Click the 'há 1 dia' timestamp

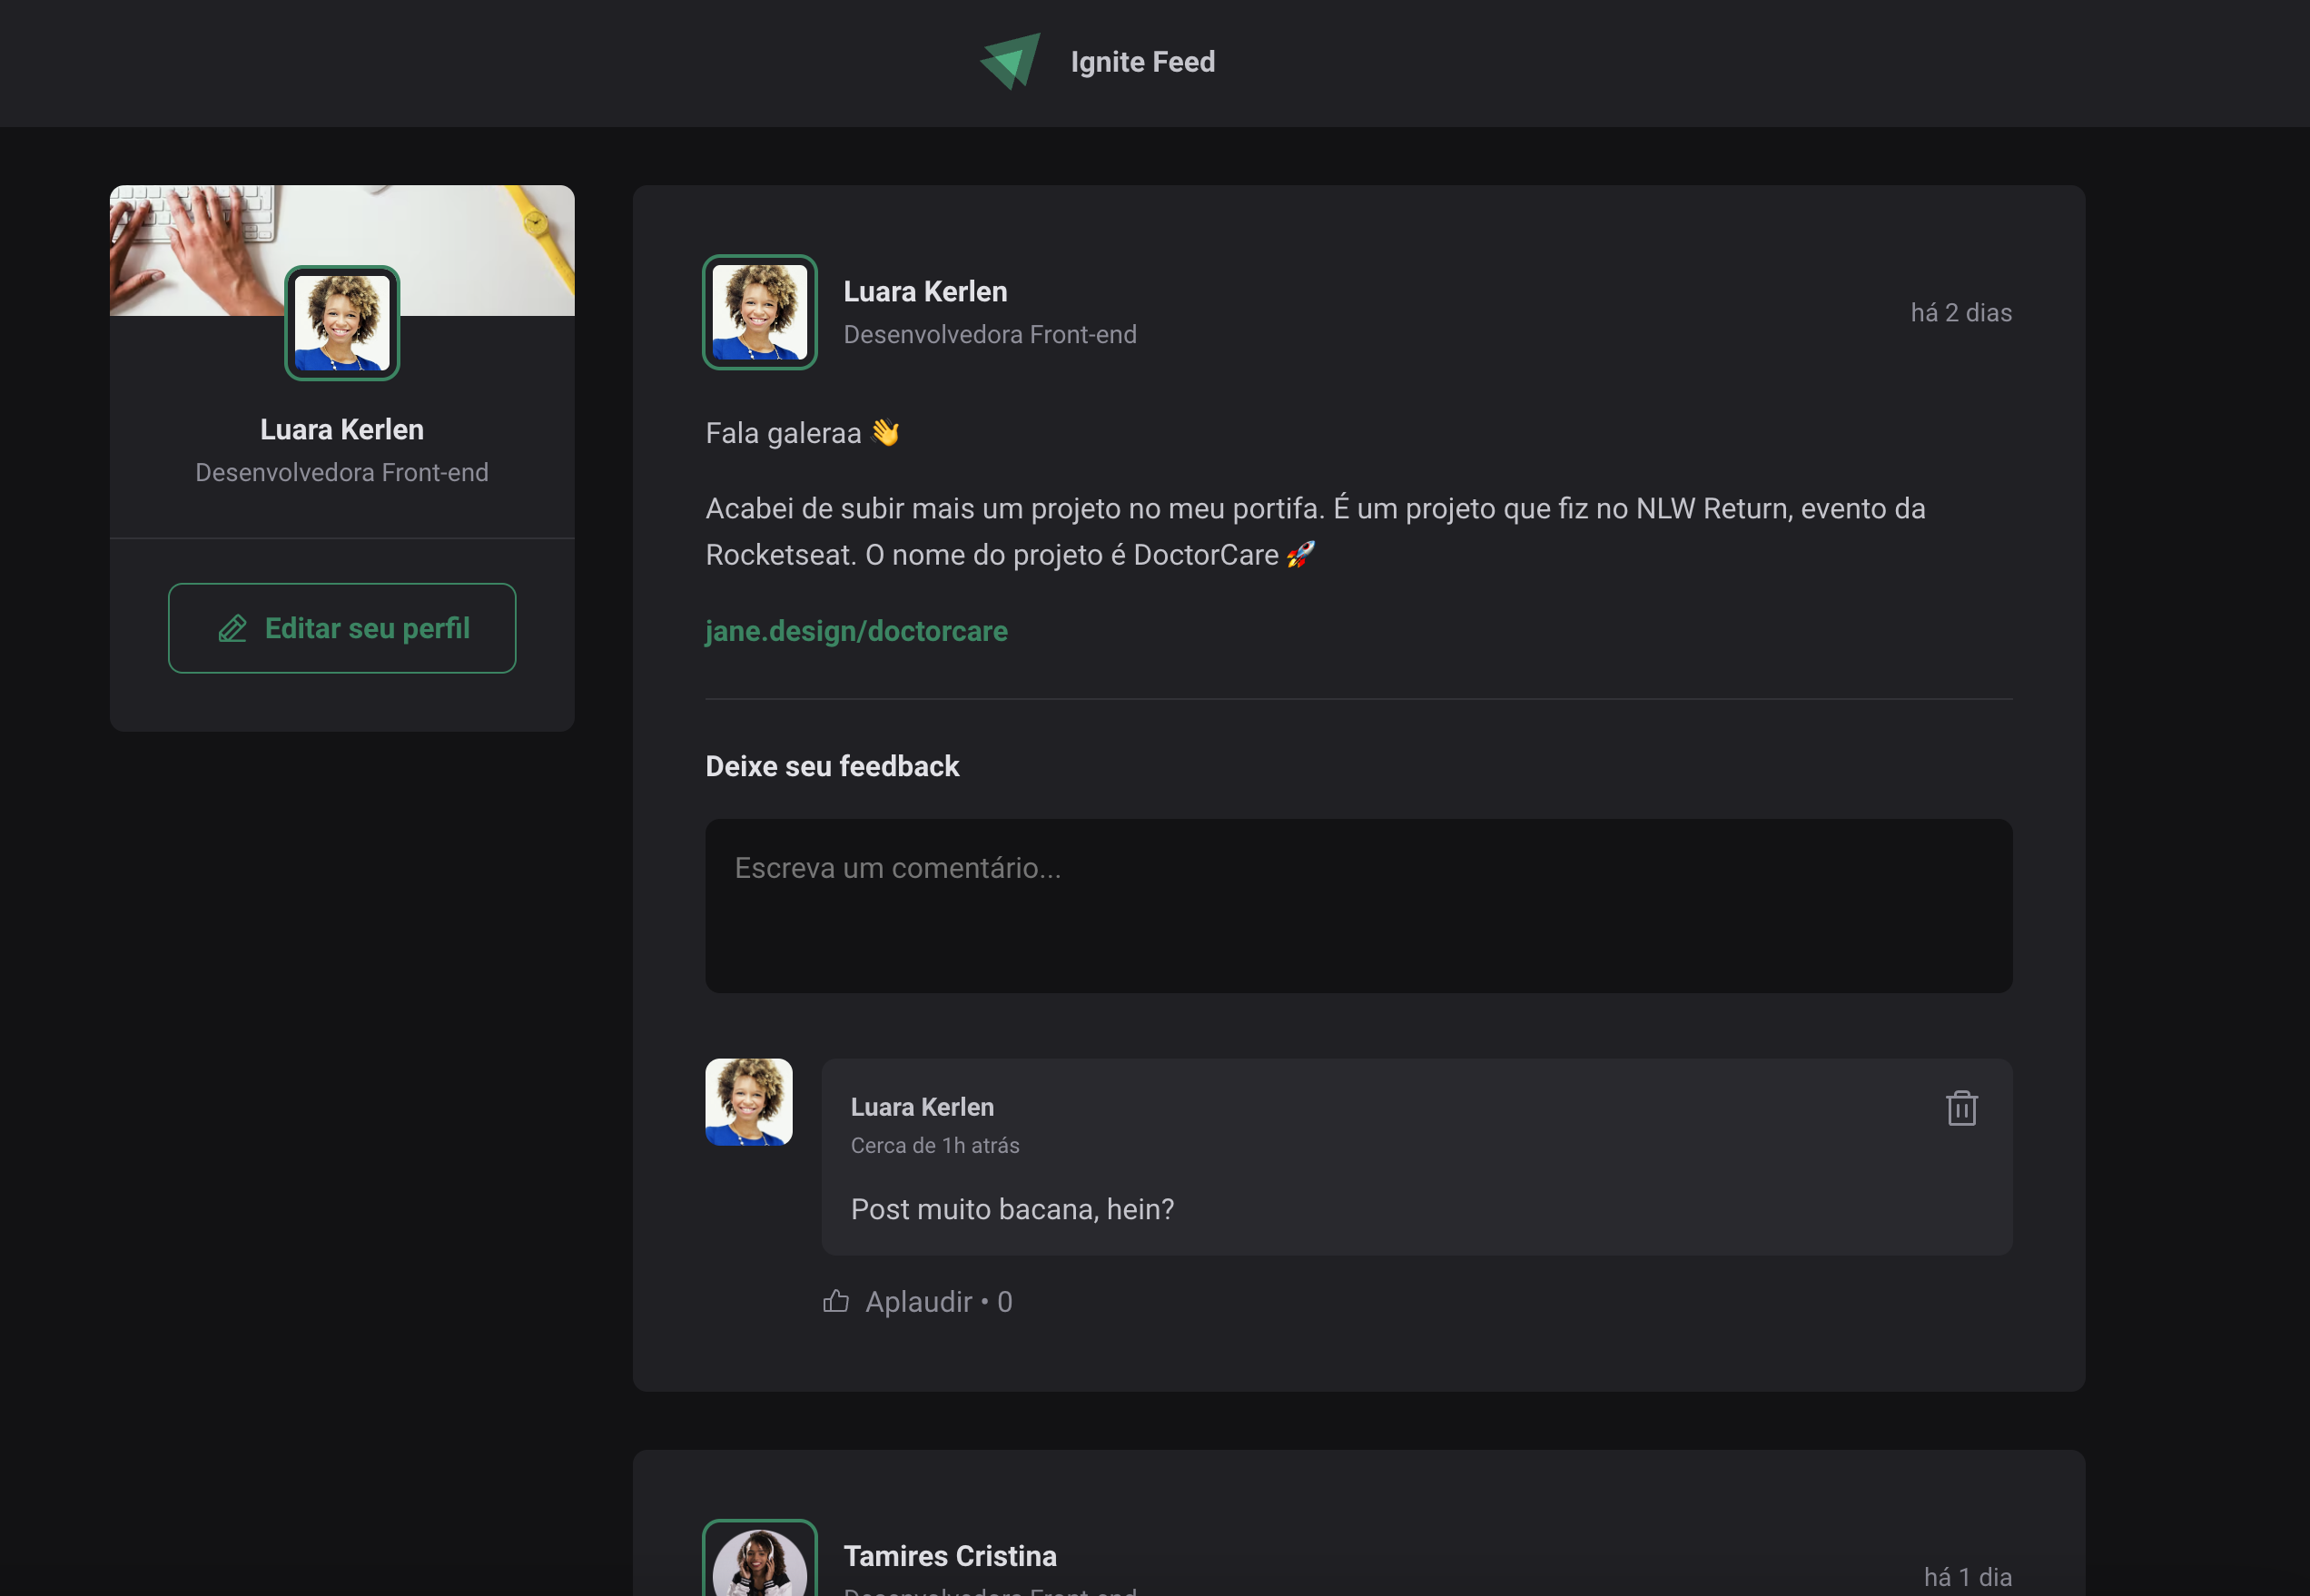tap(1967, 1577)
